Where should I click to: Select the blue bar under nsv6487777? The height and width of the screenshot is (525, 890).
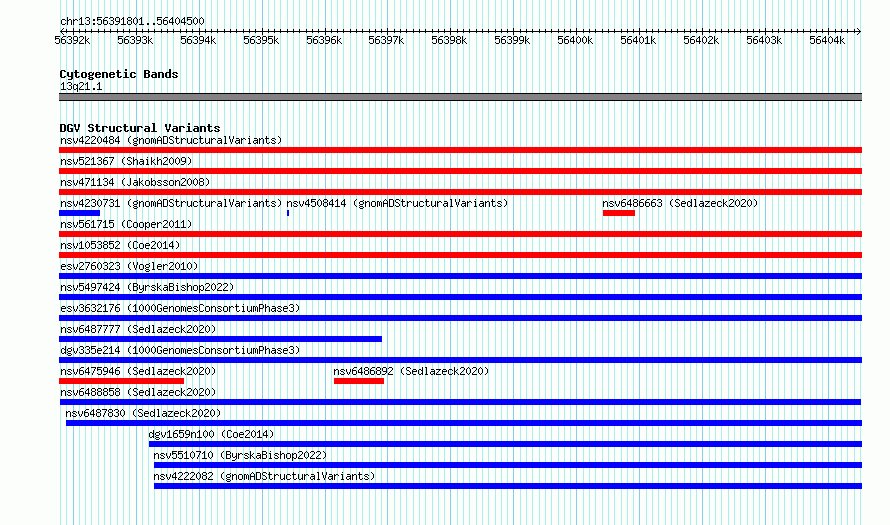[220, 339]
